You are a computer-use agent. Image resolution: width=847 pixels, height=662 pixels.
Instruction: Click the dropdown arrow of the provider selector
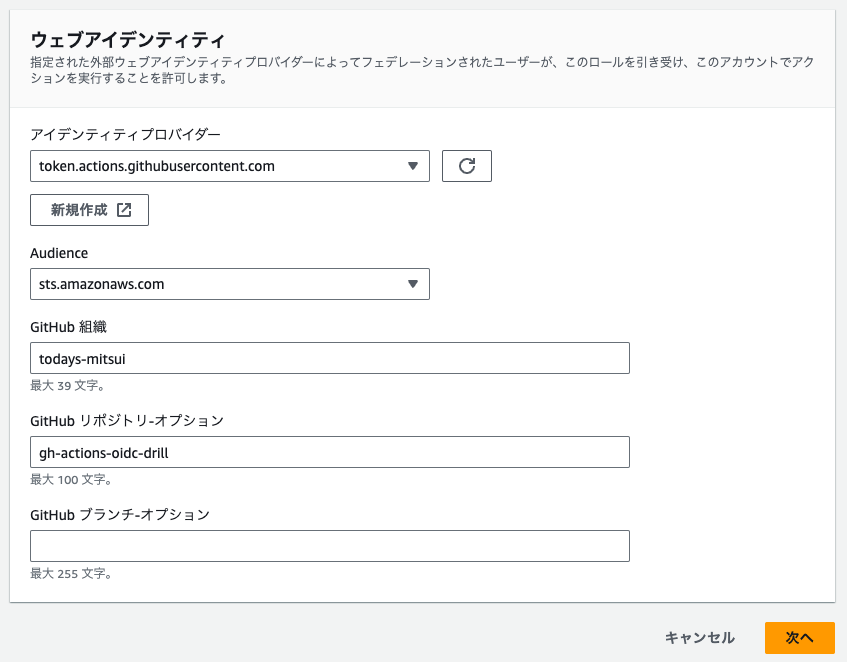coord(414,166)
